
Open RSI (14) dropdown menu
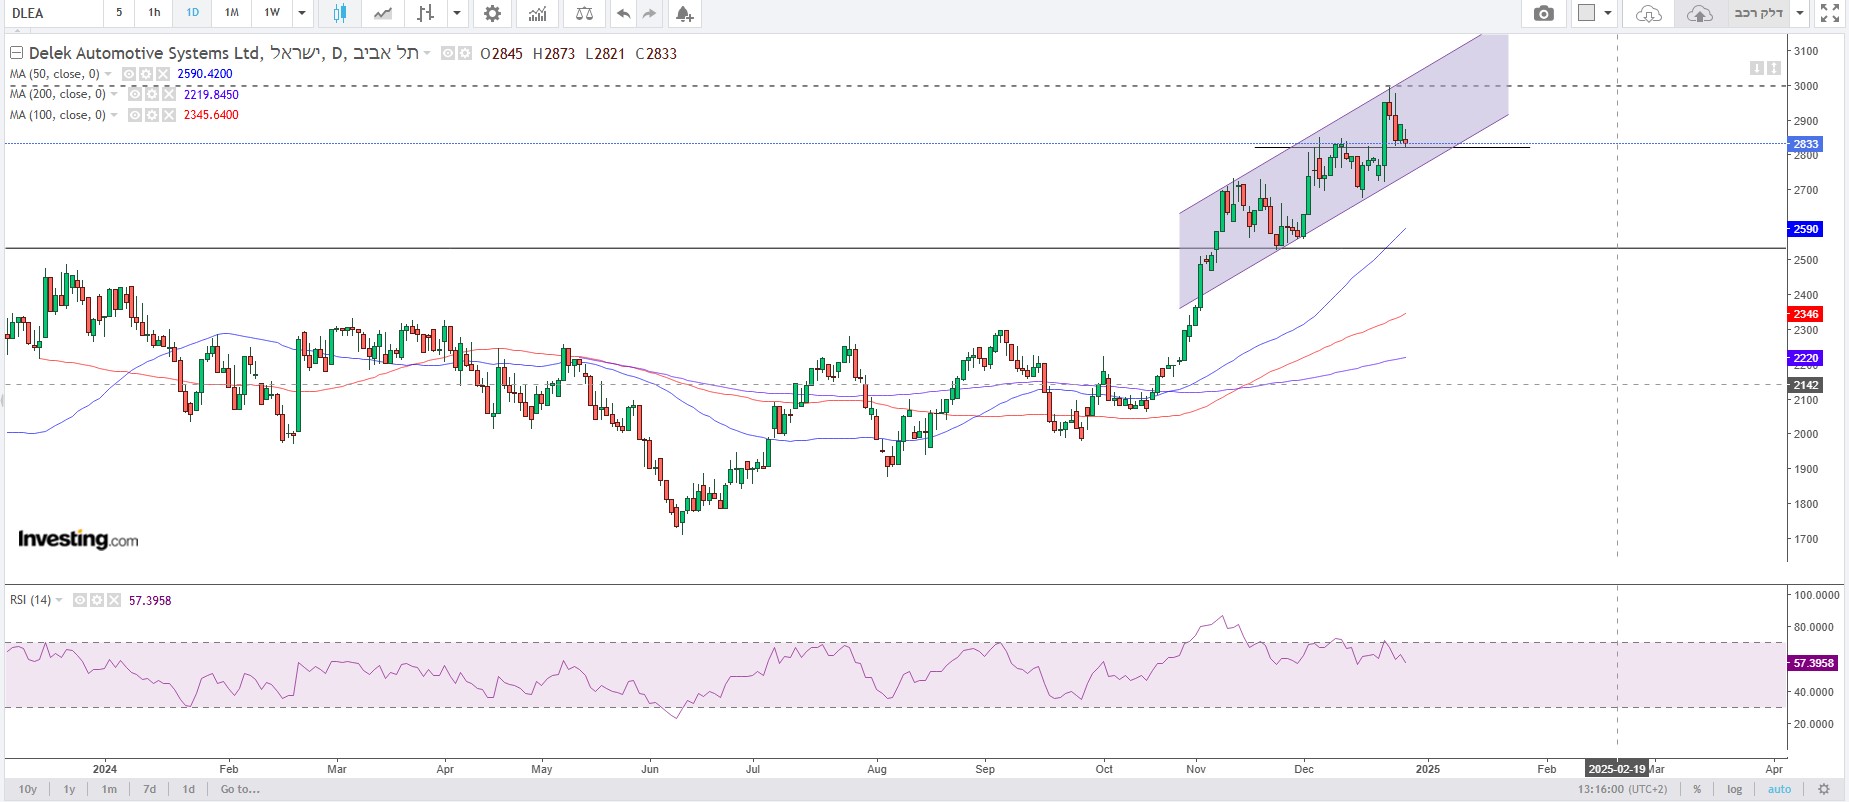[59, 600]
